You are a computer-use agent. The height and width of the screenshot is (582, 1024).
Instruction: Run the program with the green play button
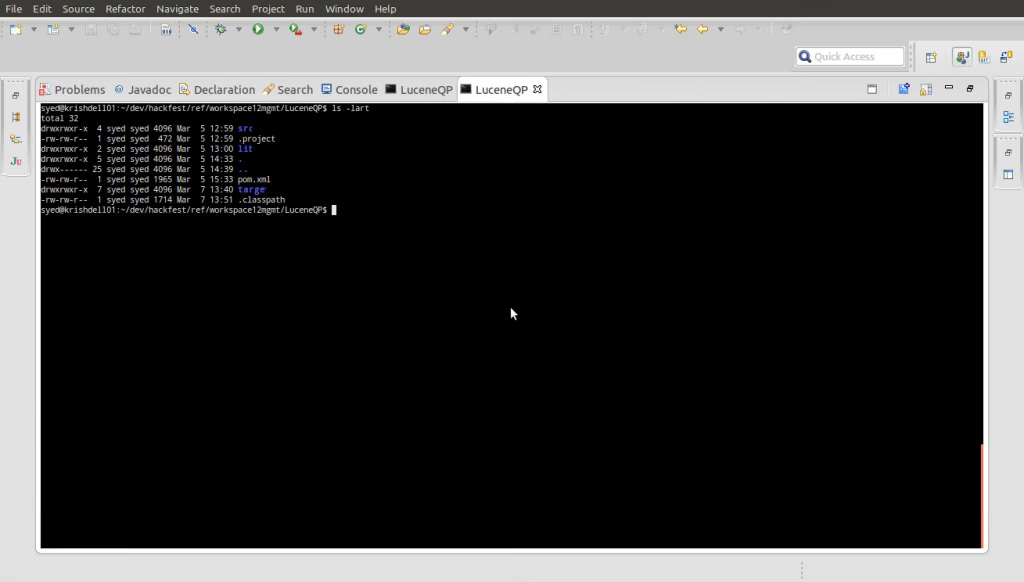pos(258,29)
